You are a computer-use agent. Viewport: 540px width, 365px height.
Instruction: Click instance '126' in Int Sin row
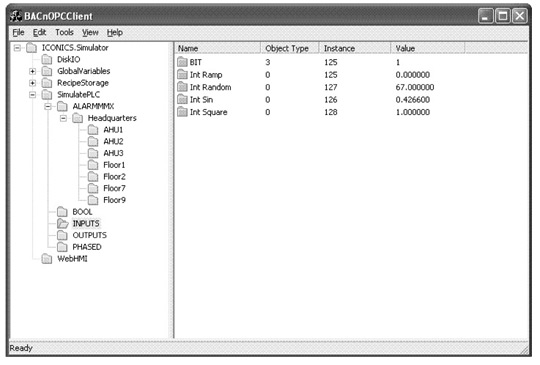[x=331, y=100]
